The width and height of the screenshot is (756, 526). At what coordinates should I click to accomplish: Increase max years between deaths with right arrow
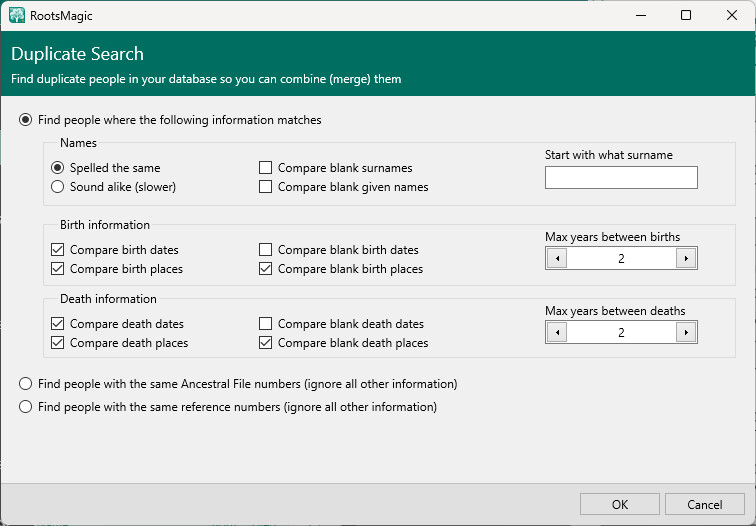click(x=685, y=332)
